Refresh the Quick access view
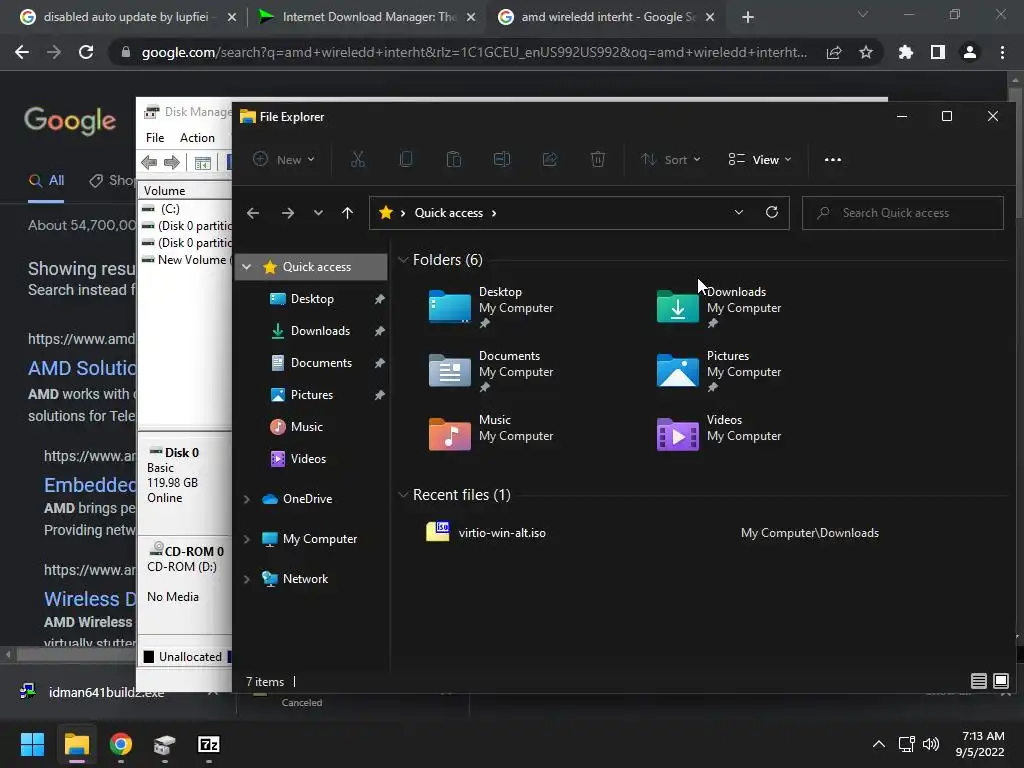This screenshot has width=1024, height=768. click(772, 212)
